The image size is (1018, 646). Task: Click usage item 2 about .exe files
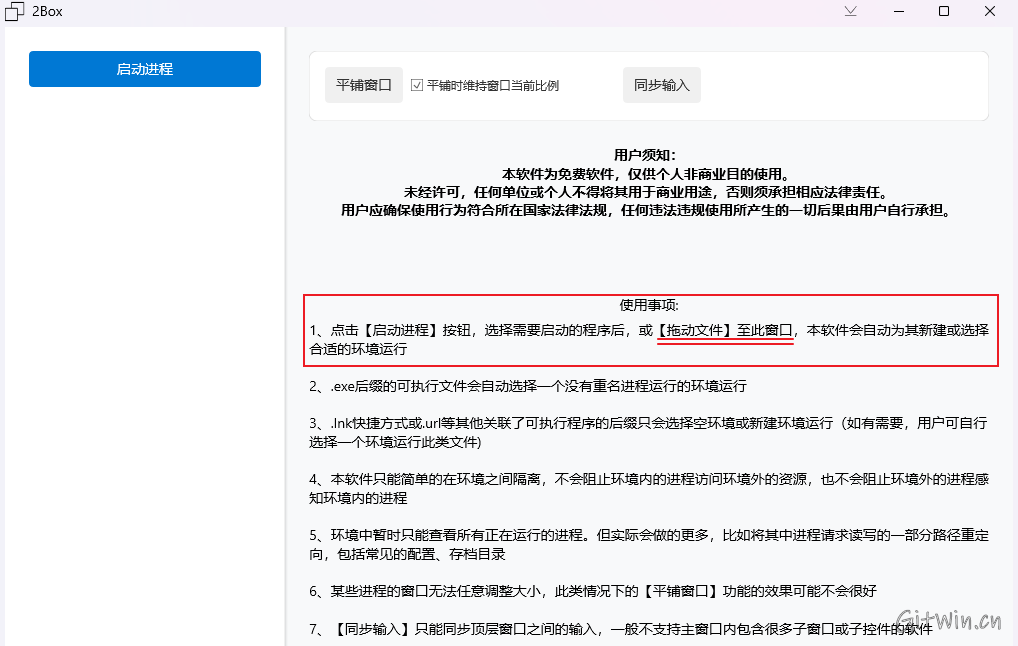tap(528, 385)
